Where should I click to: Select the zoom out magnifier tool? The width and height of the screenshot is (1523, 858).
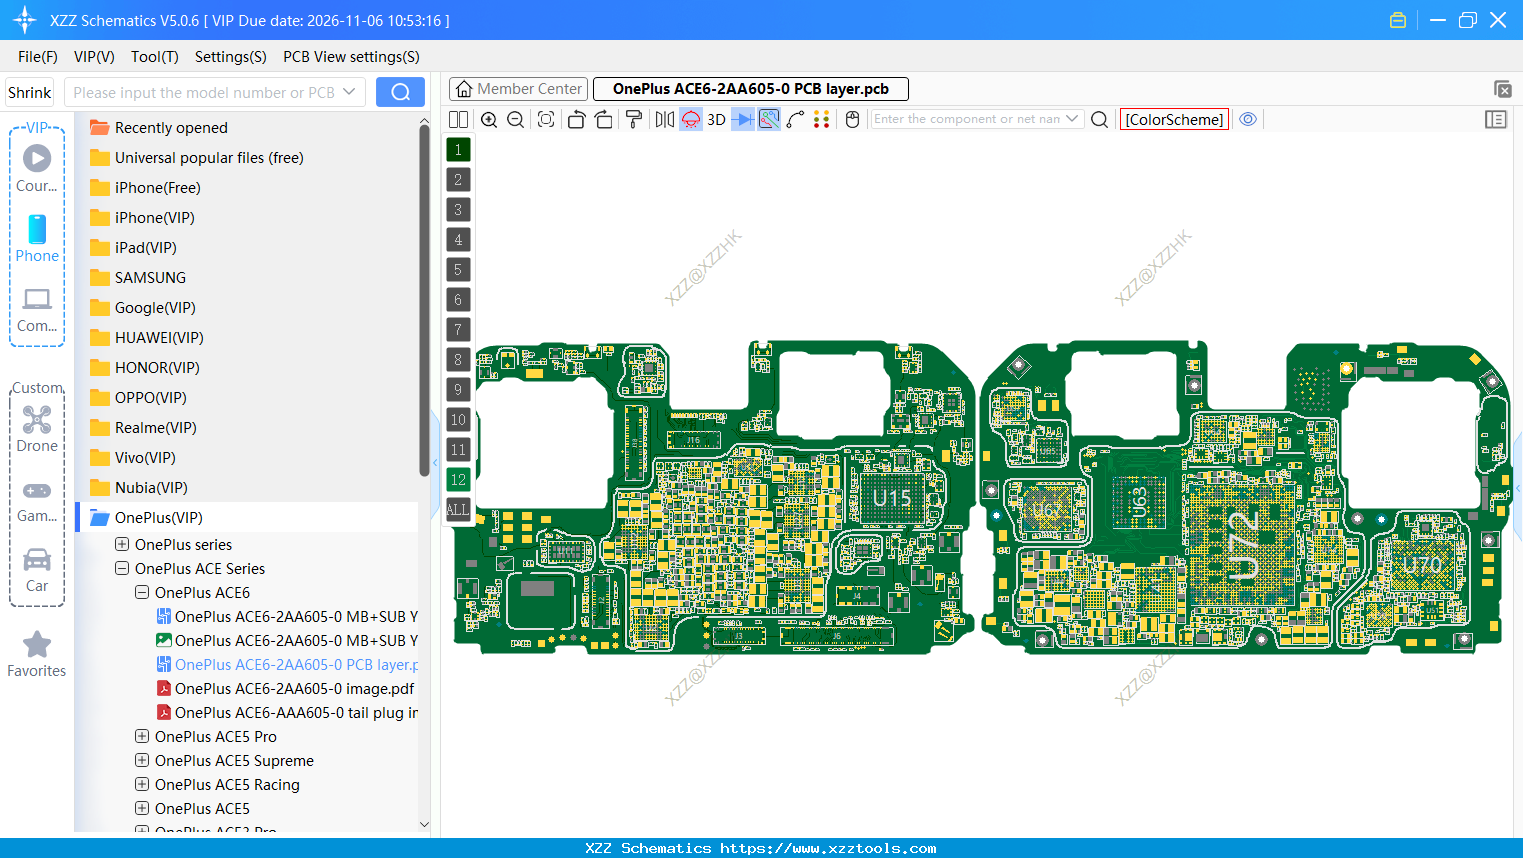click(514, 119)
